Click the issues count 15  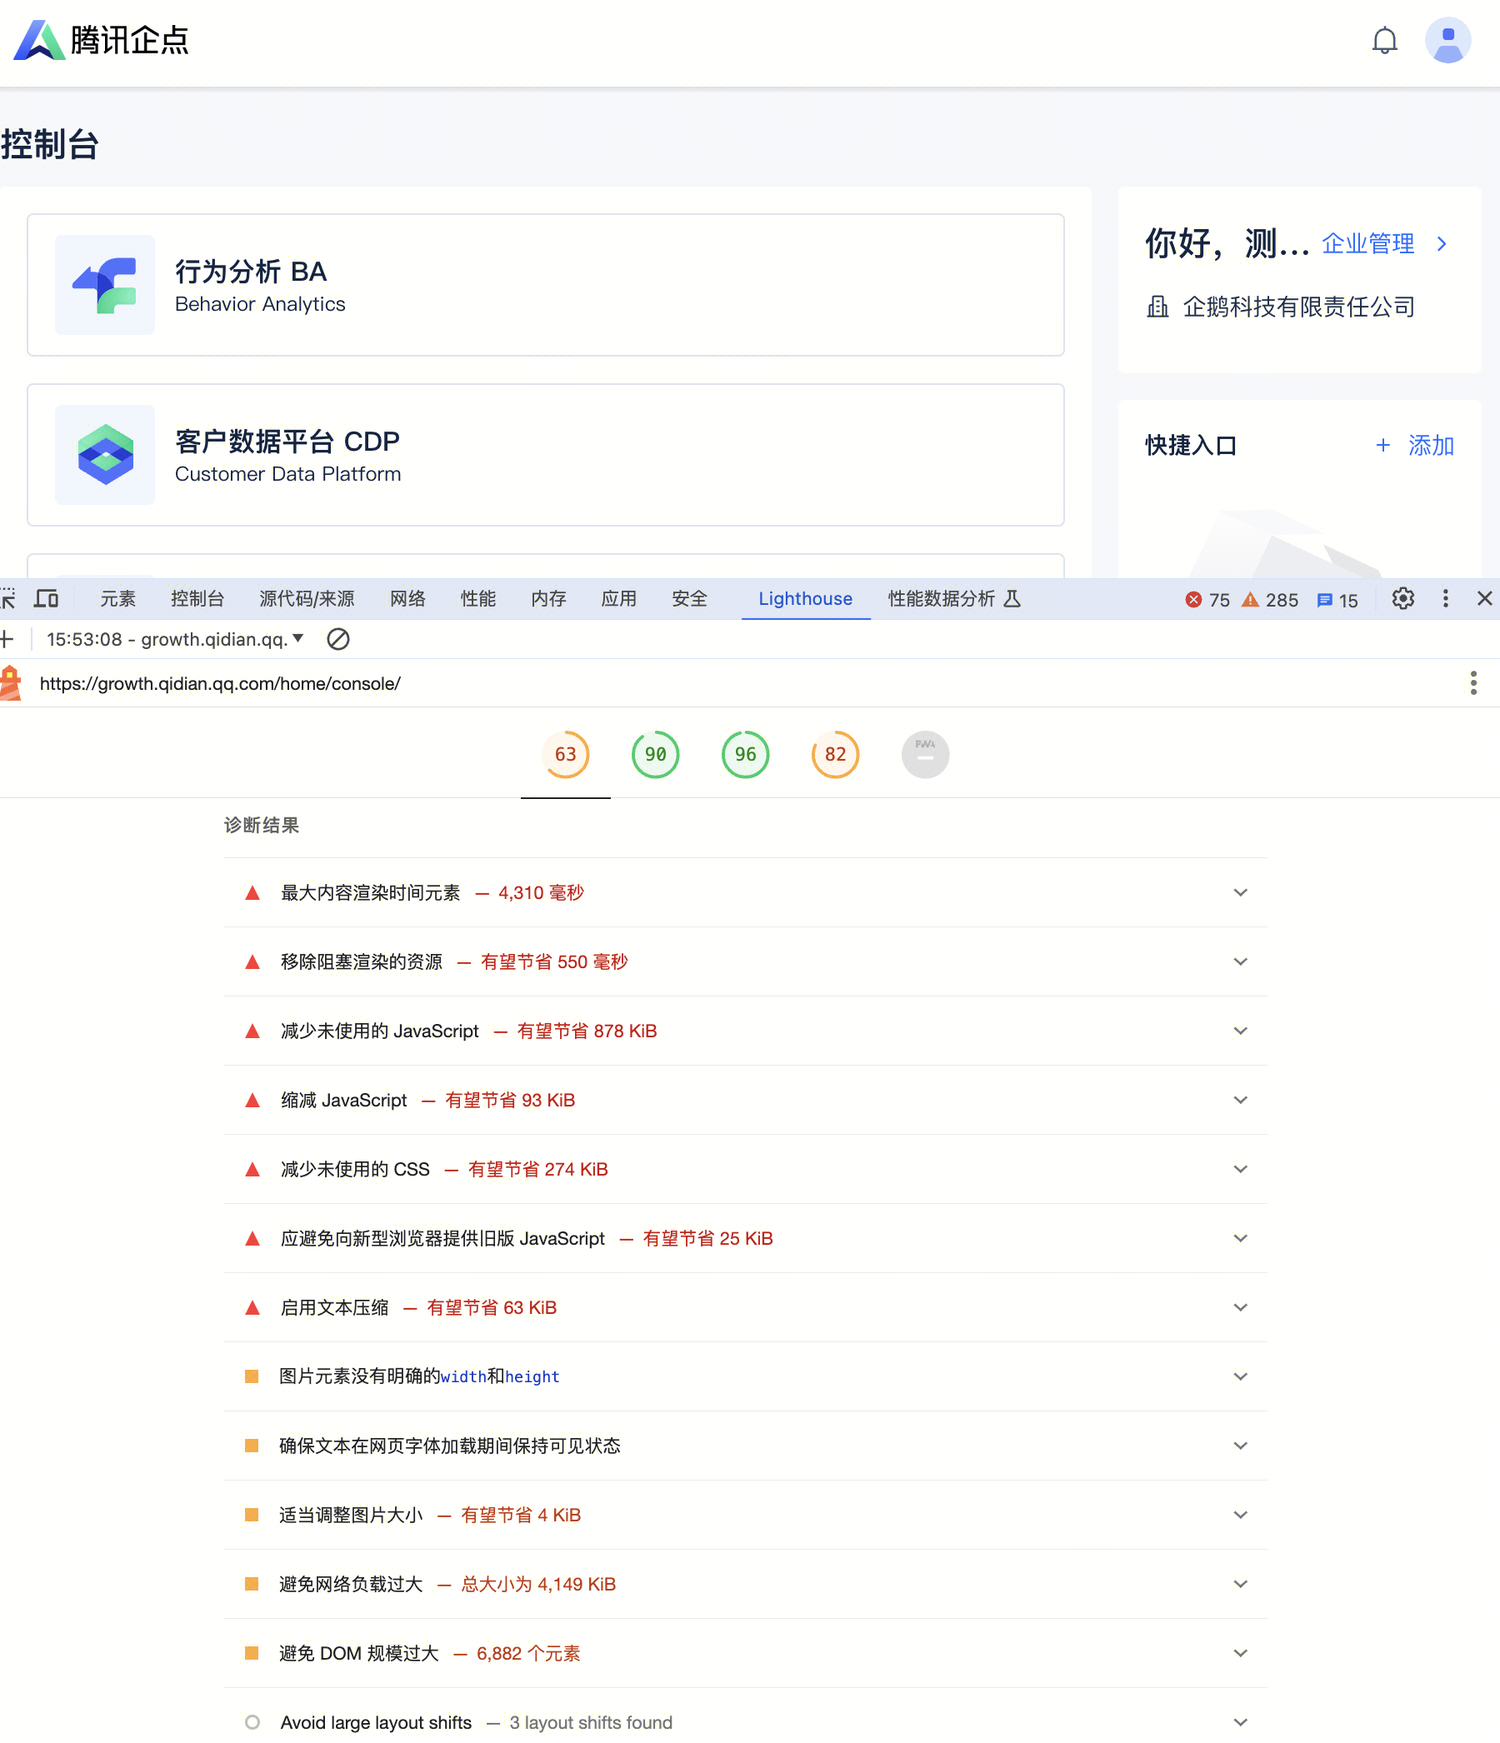[x=1337, y=600]
